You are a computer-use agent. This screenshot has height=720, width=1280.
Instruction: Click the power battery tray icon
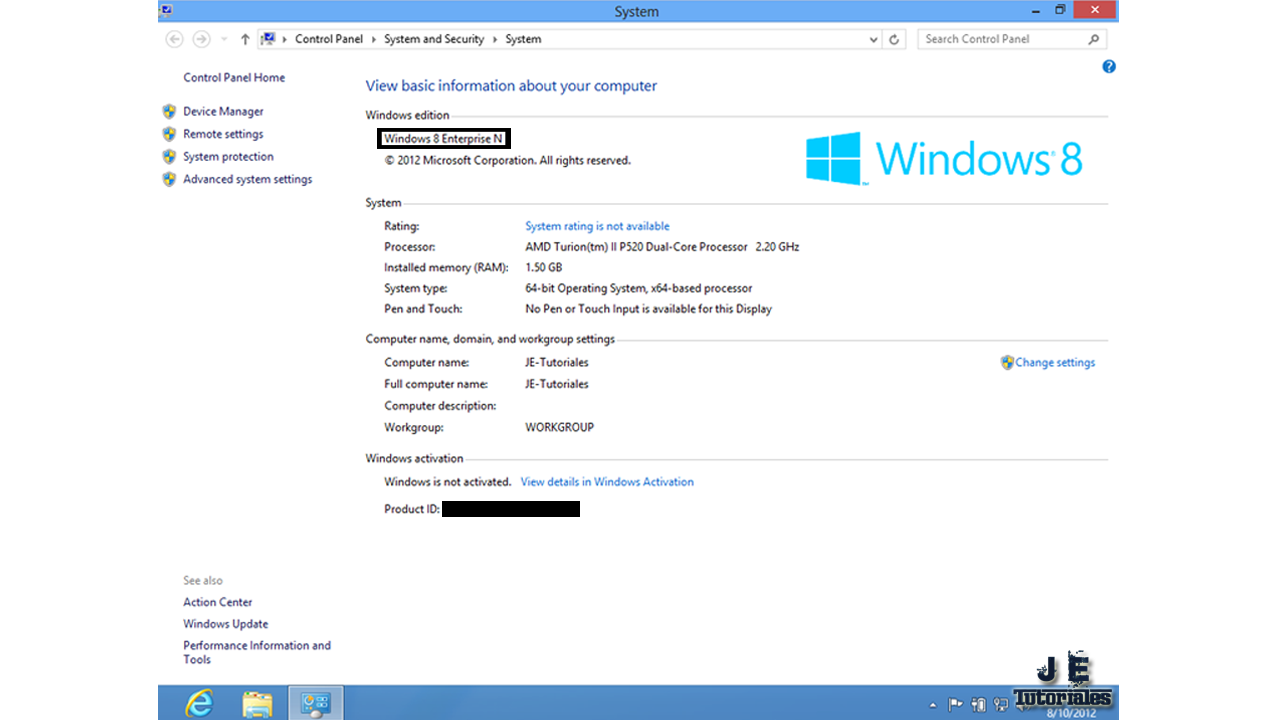pyautogui.click(x=978, y=704)
